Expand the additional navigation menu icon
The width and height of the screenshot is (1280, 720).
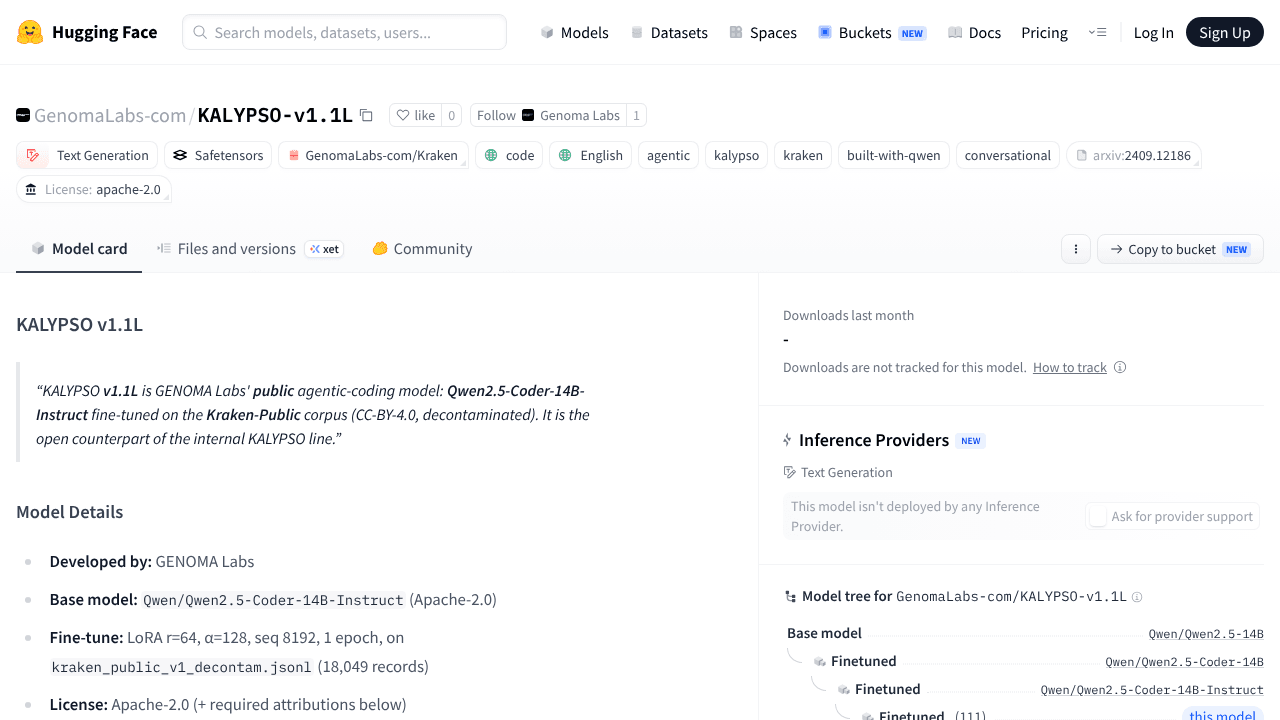coord(1097,32)
